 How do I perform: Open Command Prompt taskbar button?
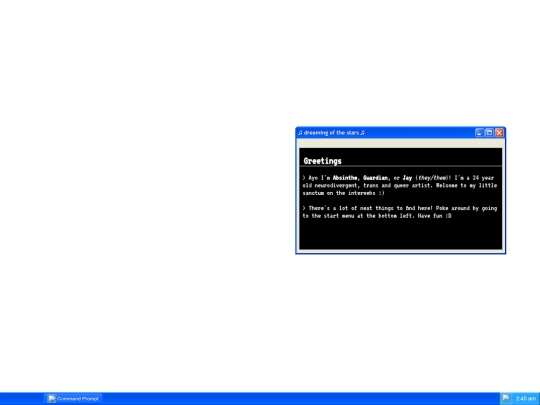point(73,398)
